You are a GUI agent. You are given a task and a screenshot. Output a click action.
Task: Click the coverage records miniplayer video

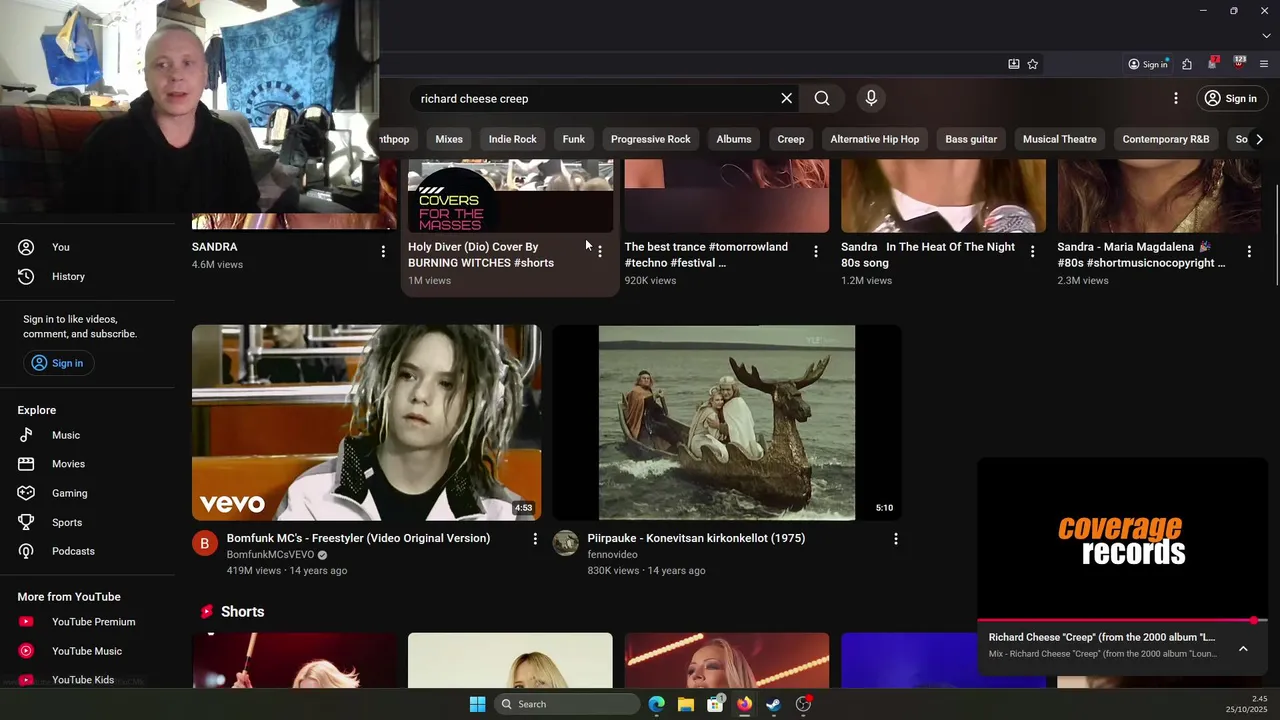(x=1122, y=539)
